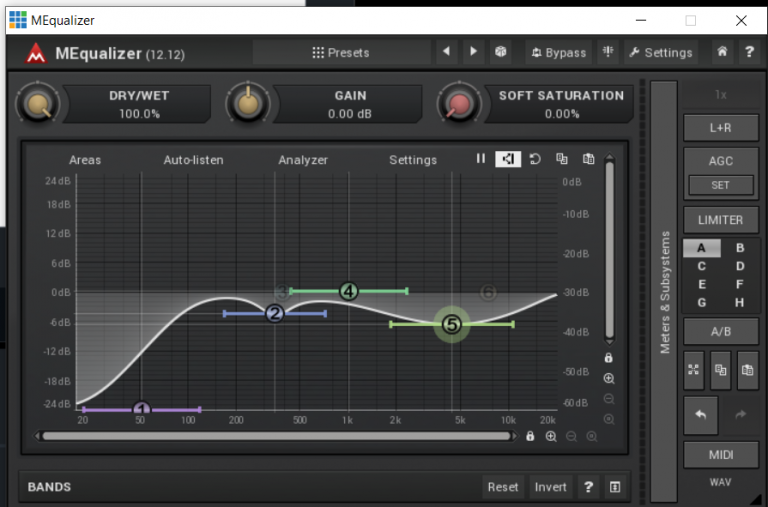Viewport: 768px width, 507px height.
Task: Copy EQ graph settings icon
Action: 562,159
